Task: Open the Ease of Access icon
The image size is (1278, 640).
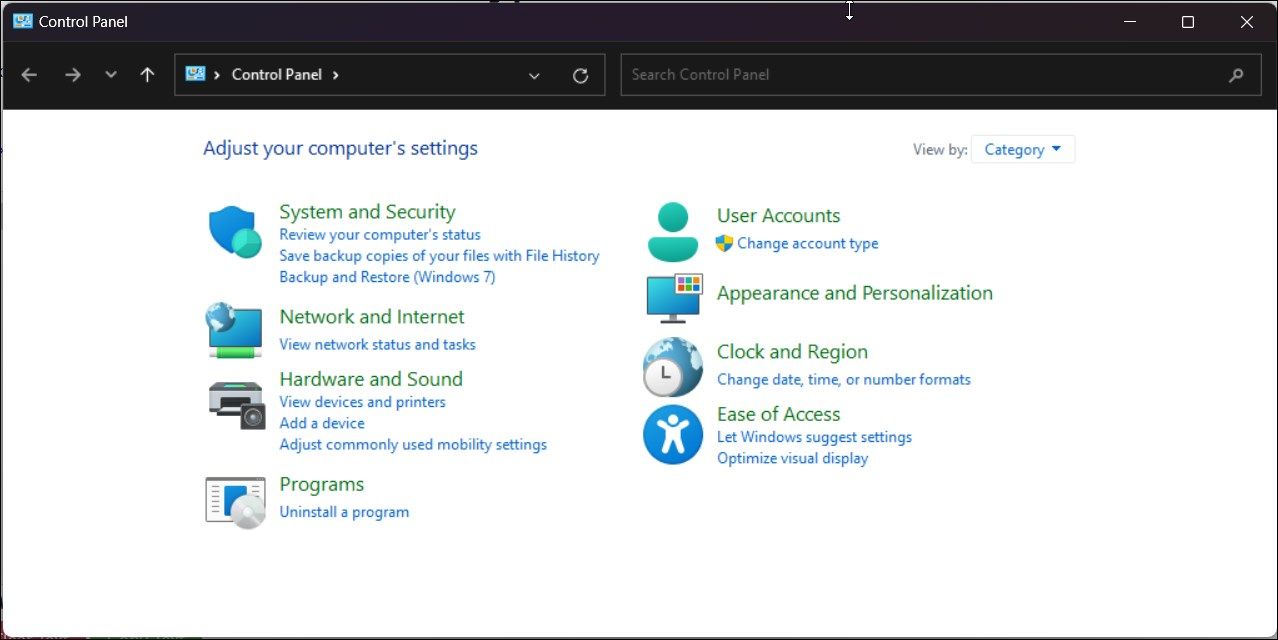Action: 672,434
